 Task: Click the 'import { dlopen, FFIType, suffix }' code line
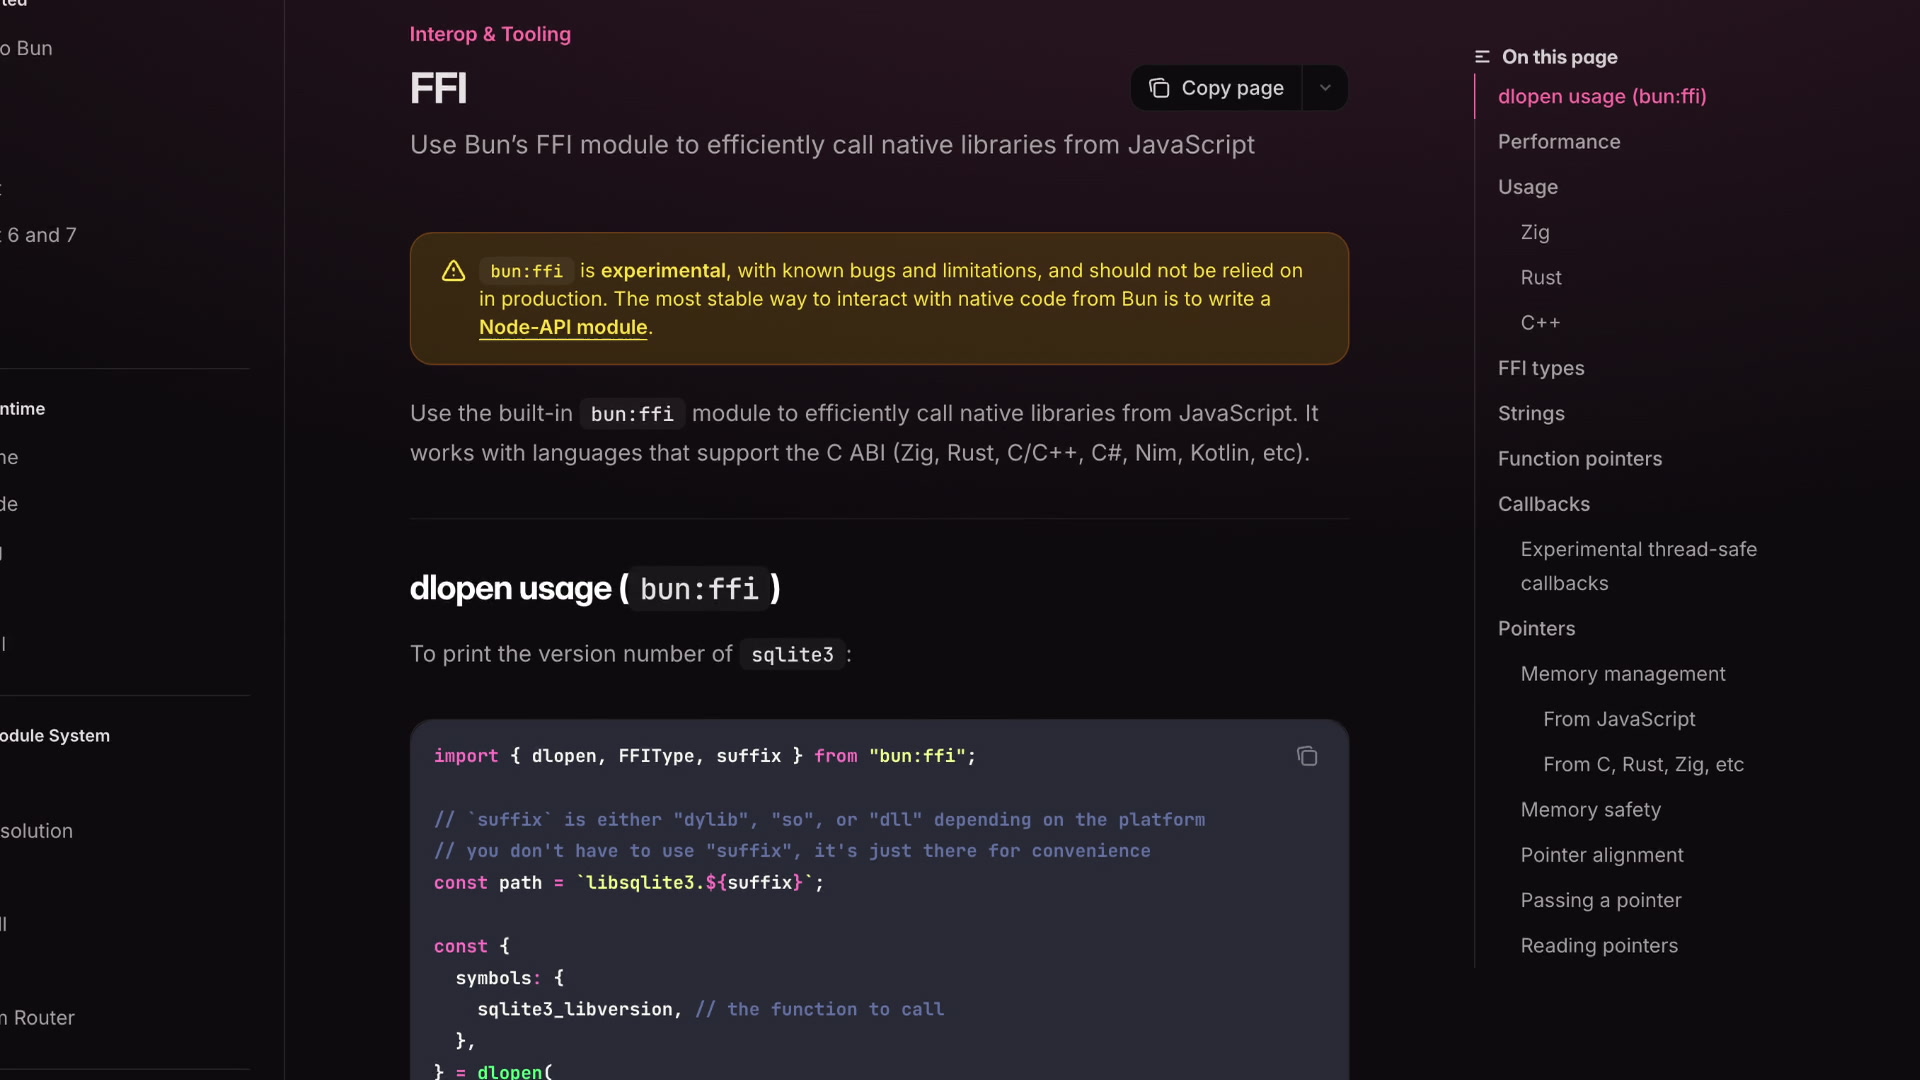tap(705, 756)
